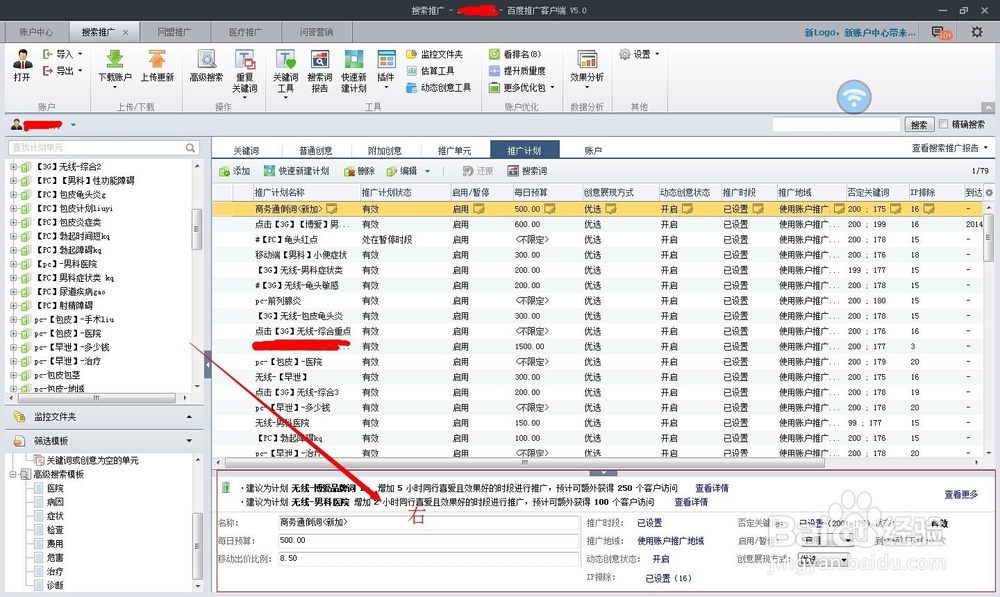Screen dimensions: 1000x597
Task: Click the 快速新建计划 ribbon icon
Action: click(x=353, y=59)
